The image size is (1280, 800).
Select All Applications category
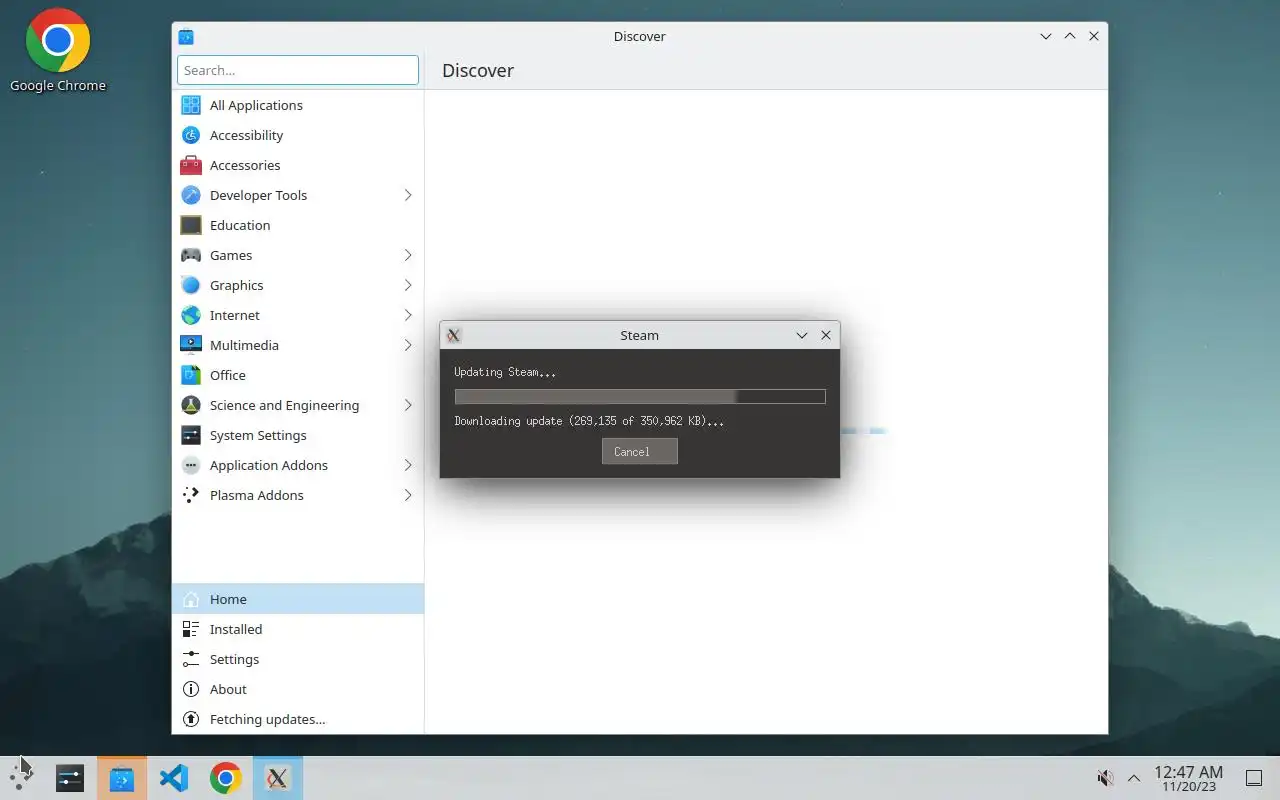coord(298,105)
